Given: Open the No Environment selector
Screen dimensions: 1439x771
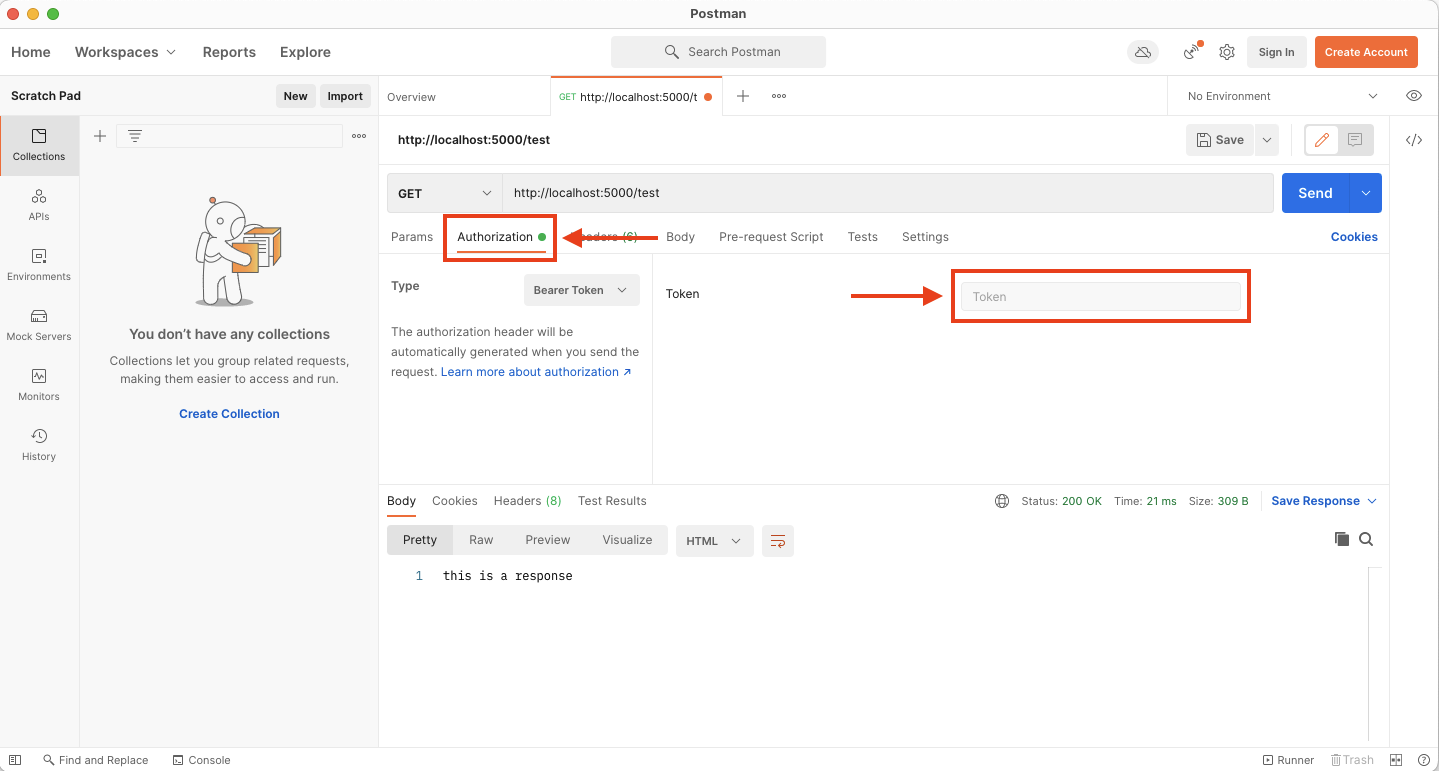Looking at the screenshot, I should coord(1281,96).
